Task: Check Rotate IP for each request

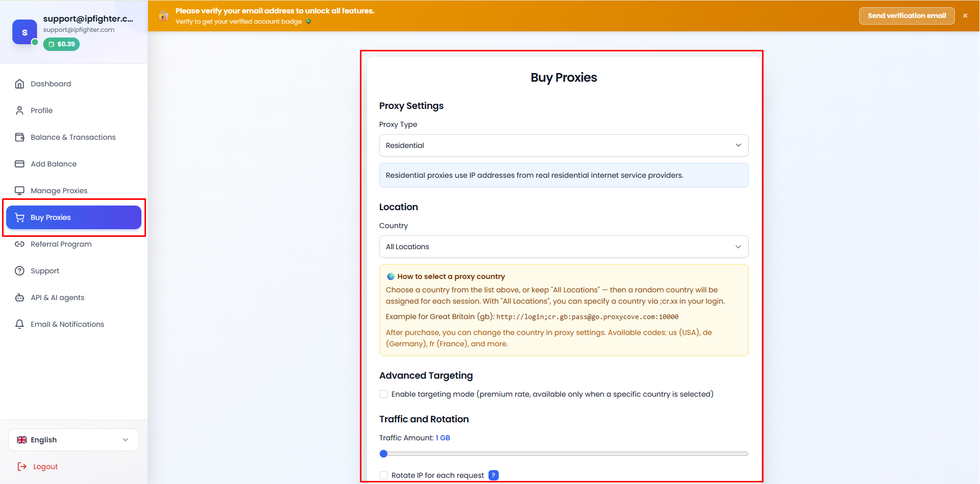Action: coord(384,475)
